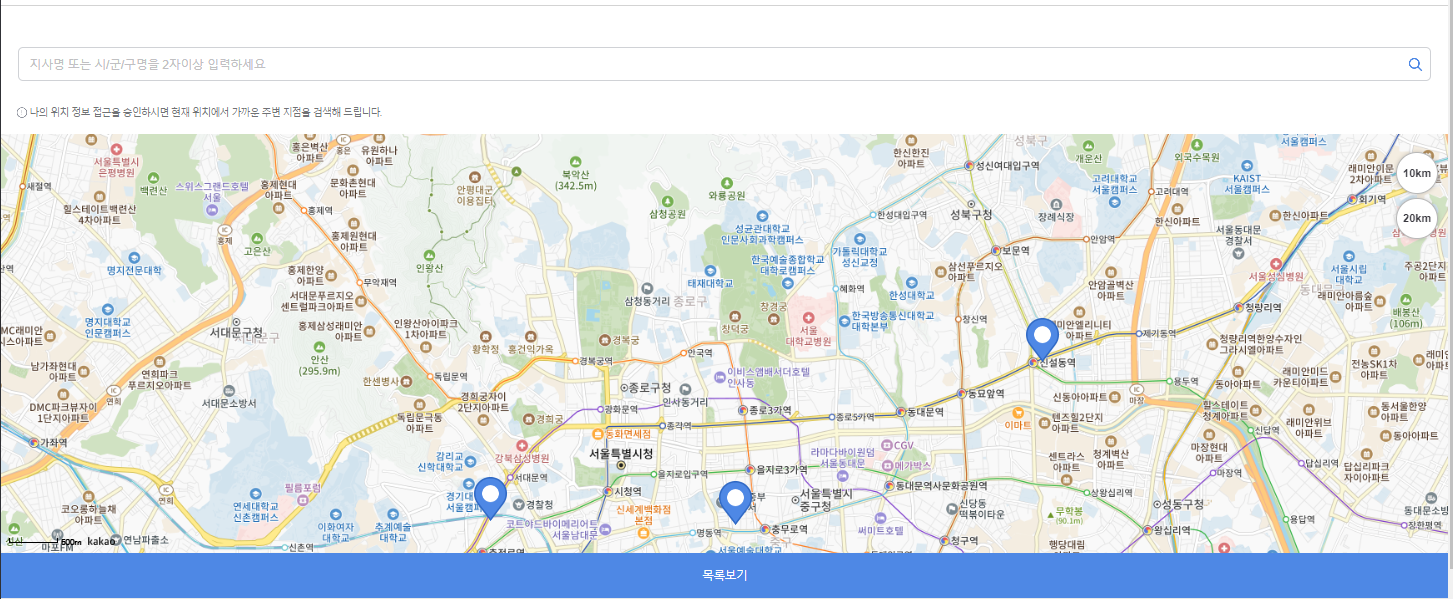The height and width of the screenshot is (599, 1453).
Task: Click the 독립문역 station label
Action: click(x=451, y=376)
